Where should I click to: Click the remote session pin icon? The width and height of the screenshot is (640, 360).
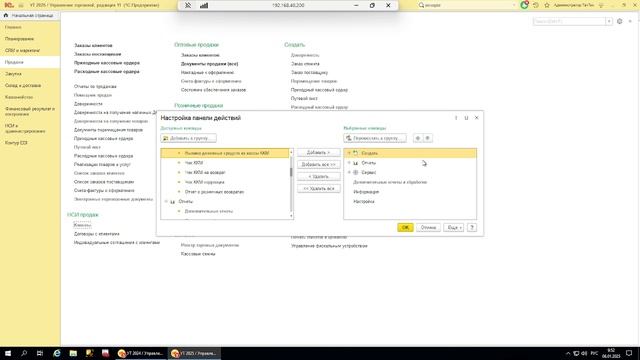(188, 5)
